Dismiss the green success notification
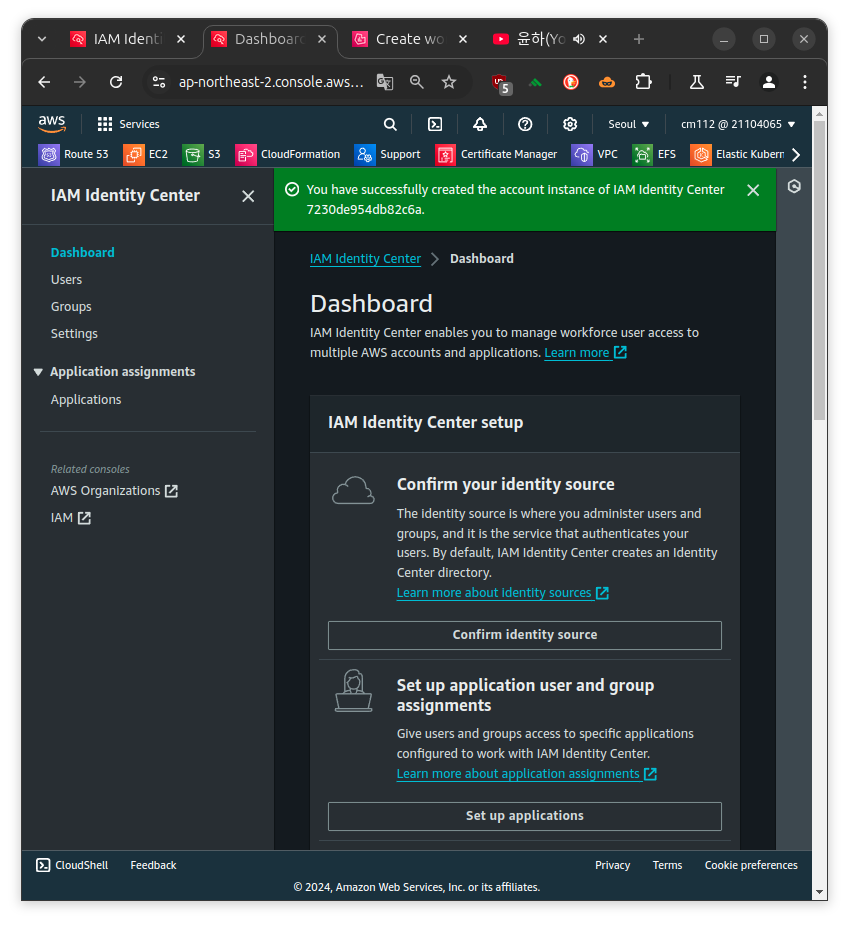849x925 pixels. pos(753,190)
